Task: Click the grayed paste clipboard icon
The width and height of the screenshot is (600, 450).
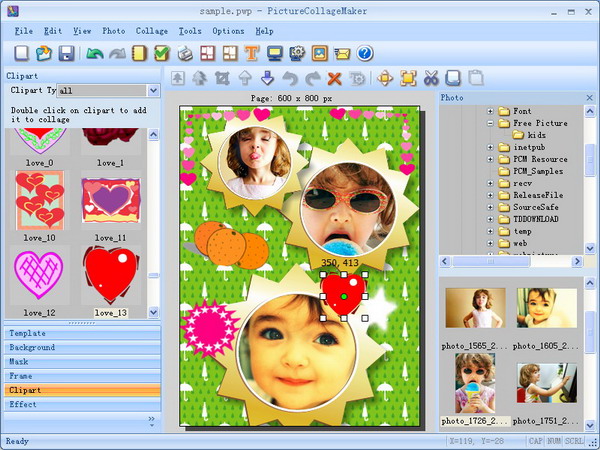Action: pyautogui.click(x=476, y=78)
